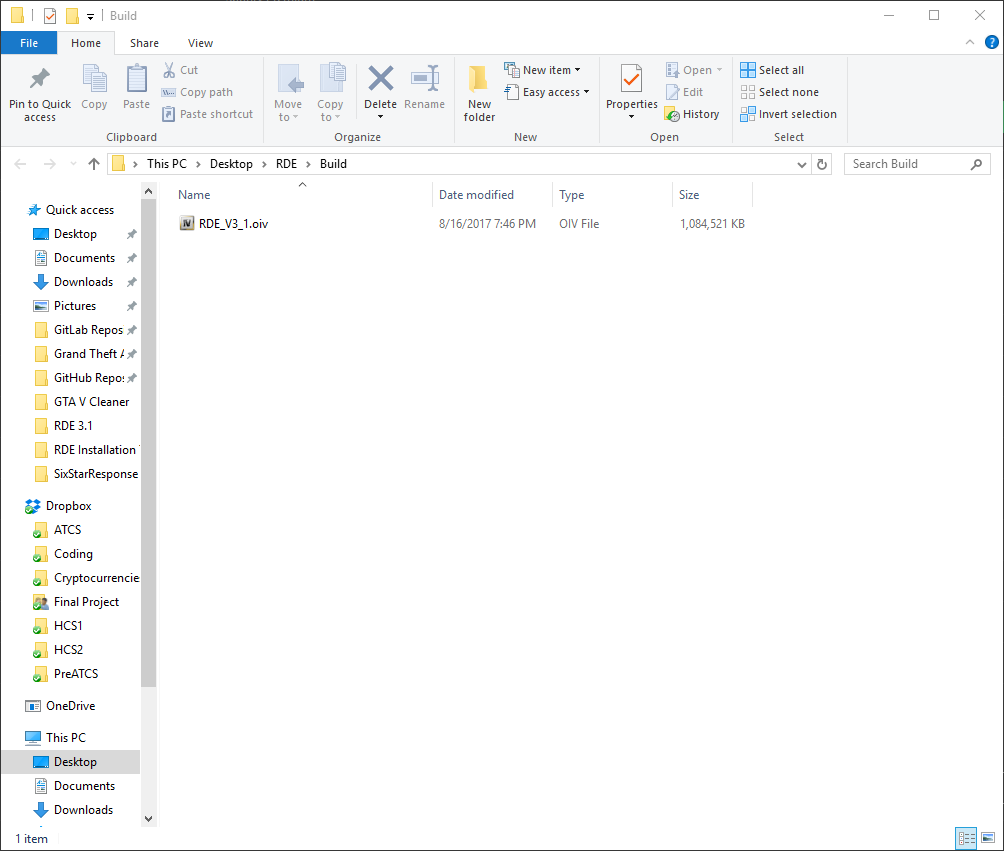
Task: Open the PreATCS folder
Action: [76, 674]
